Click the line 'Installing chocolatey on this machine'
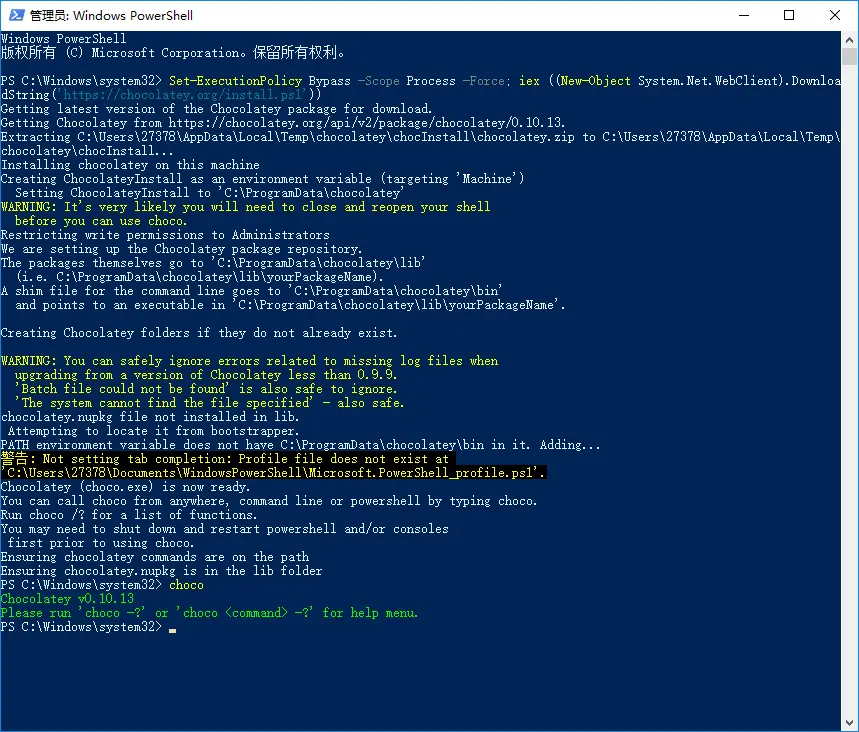Image resolution: width=859 pixels, height=732 pixels. point(130,165)
